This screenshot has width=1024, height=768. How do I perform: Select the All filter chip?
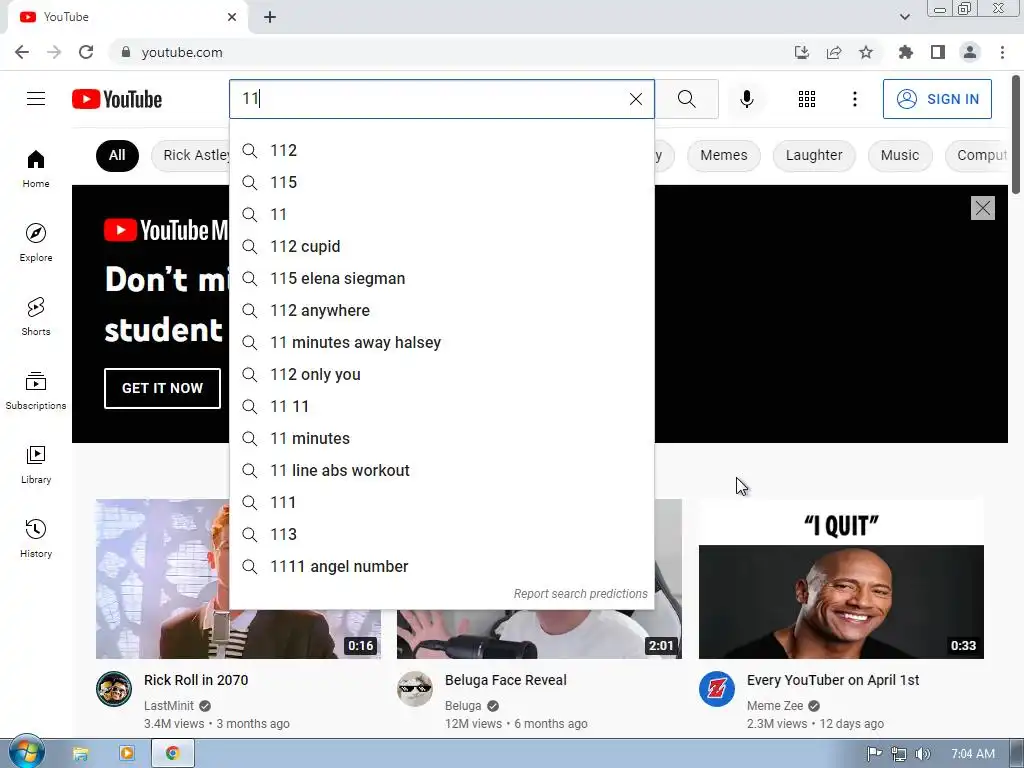[x=117, y=155]
